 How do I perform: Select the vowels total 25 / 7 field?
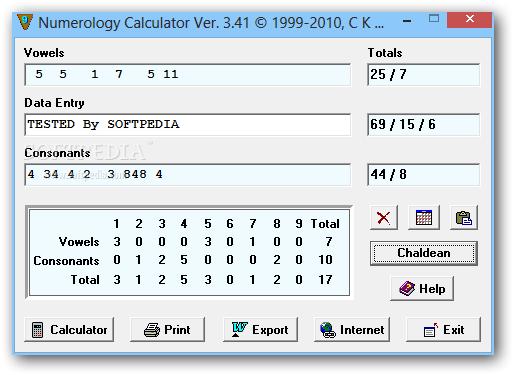tap(424, 75)
